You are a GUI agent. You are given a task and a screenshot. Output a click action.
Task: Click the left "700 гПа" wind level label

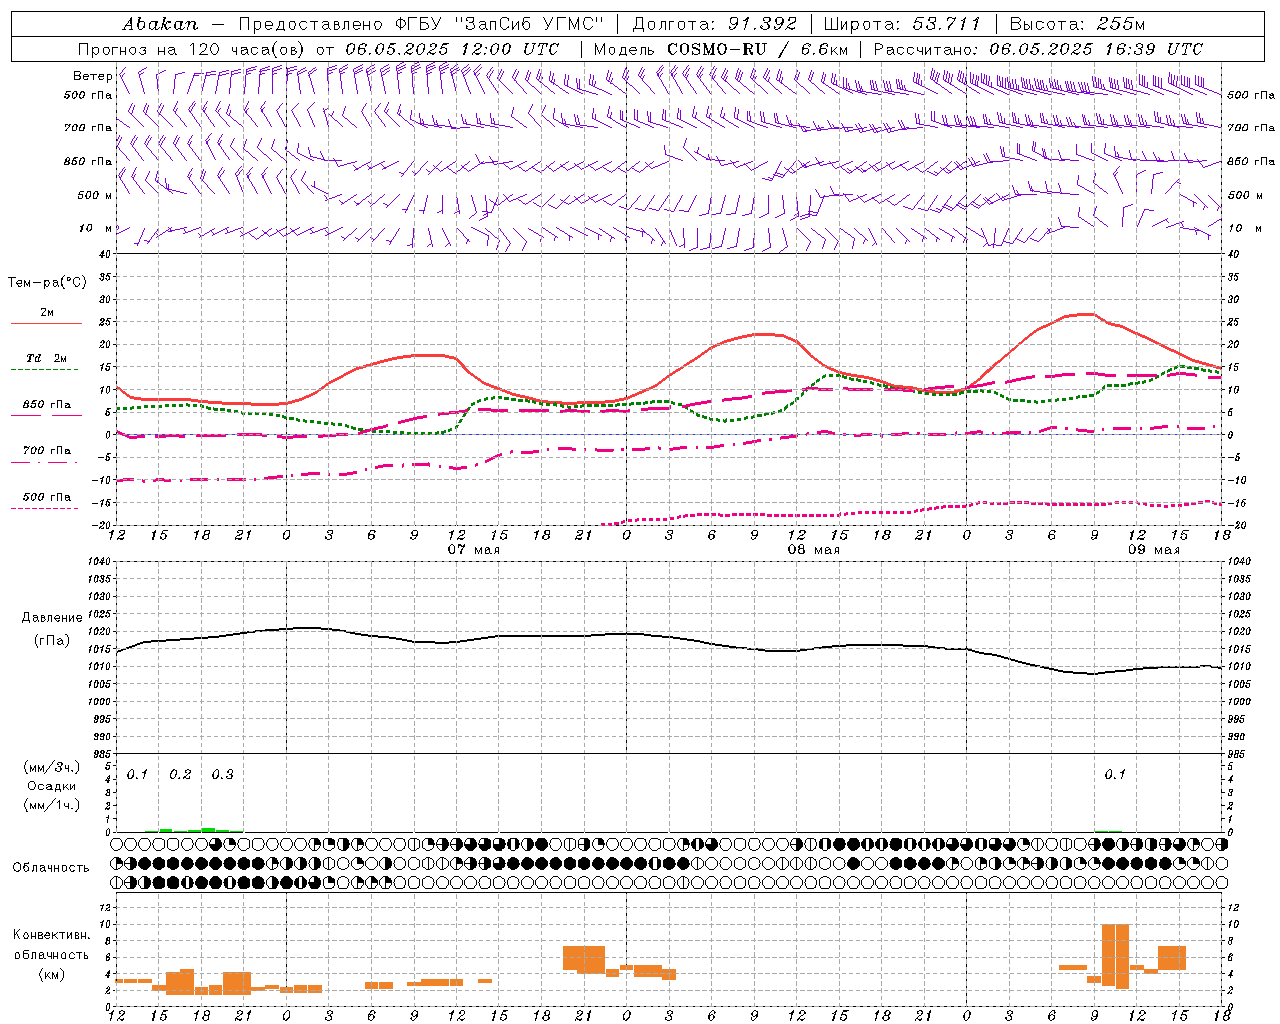click(88, 128)
